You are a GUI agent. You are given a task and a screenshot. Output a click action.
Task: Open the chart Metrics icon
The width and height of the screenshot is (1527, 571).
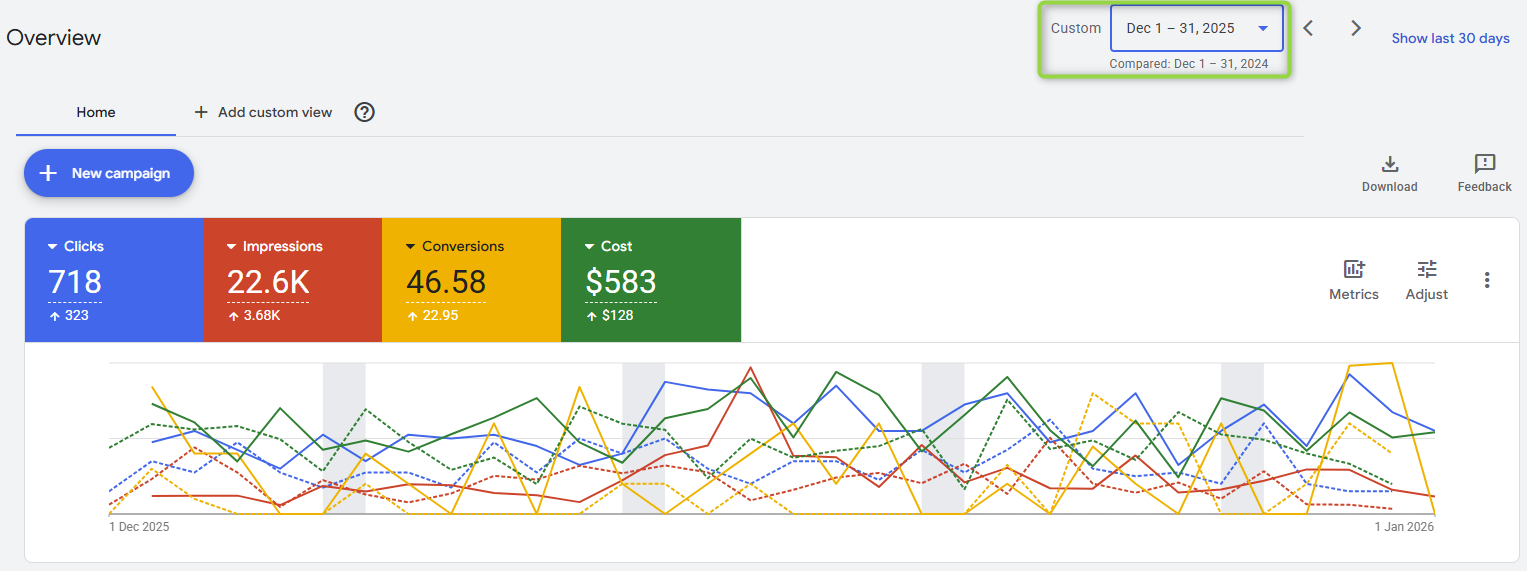click(1353, 269)
